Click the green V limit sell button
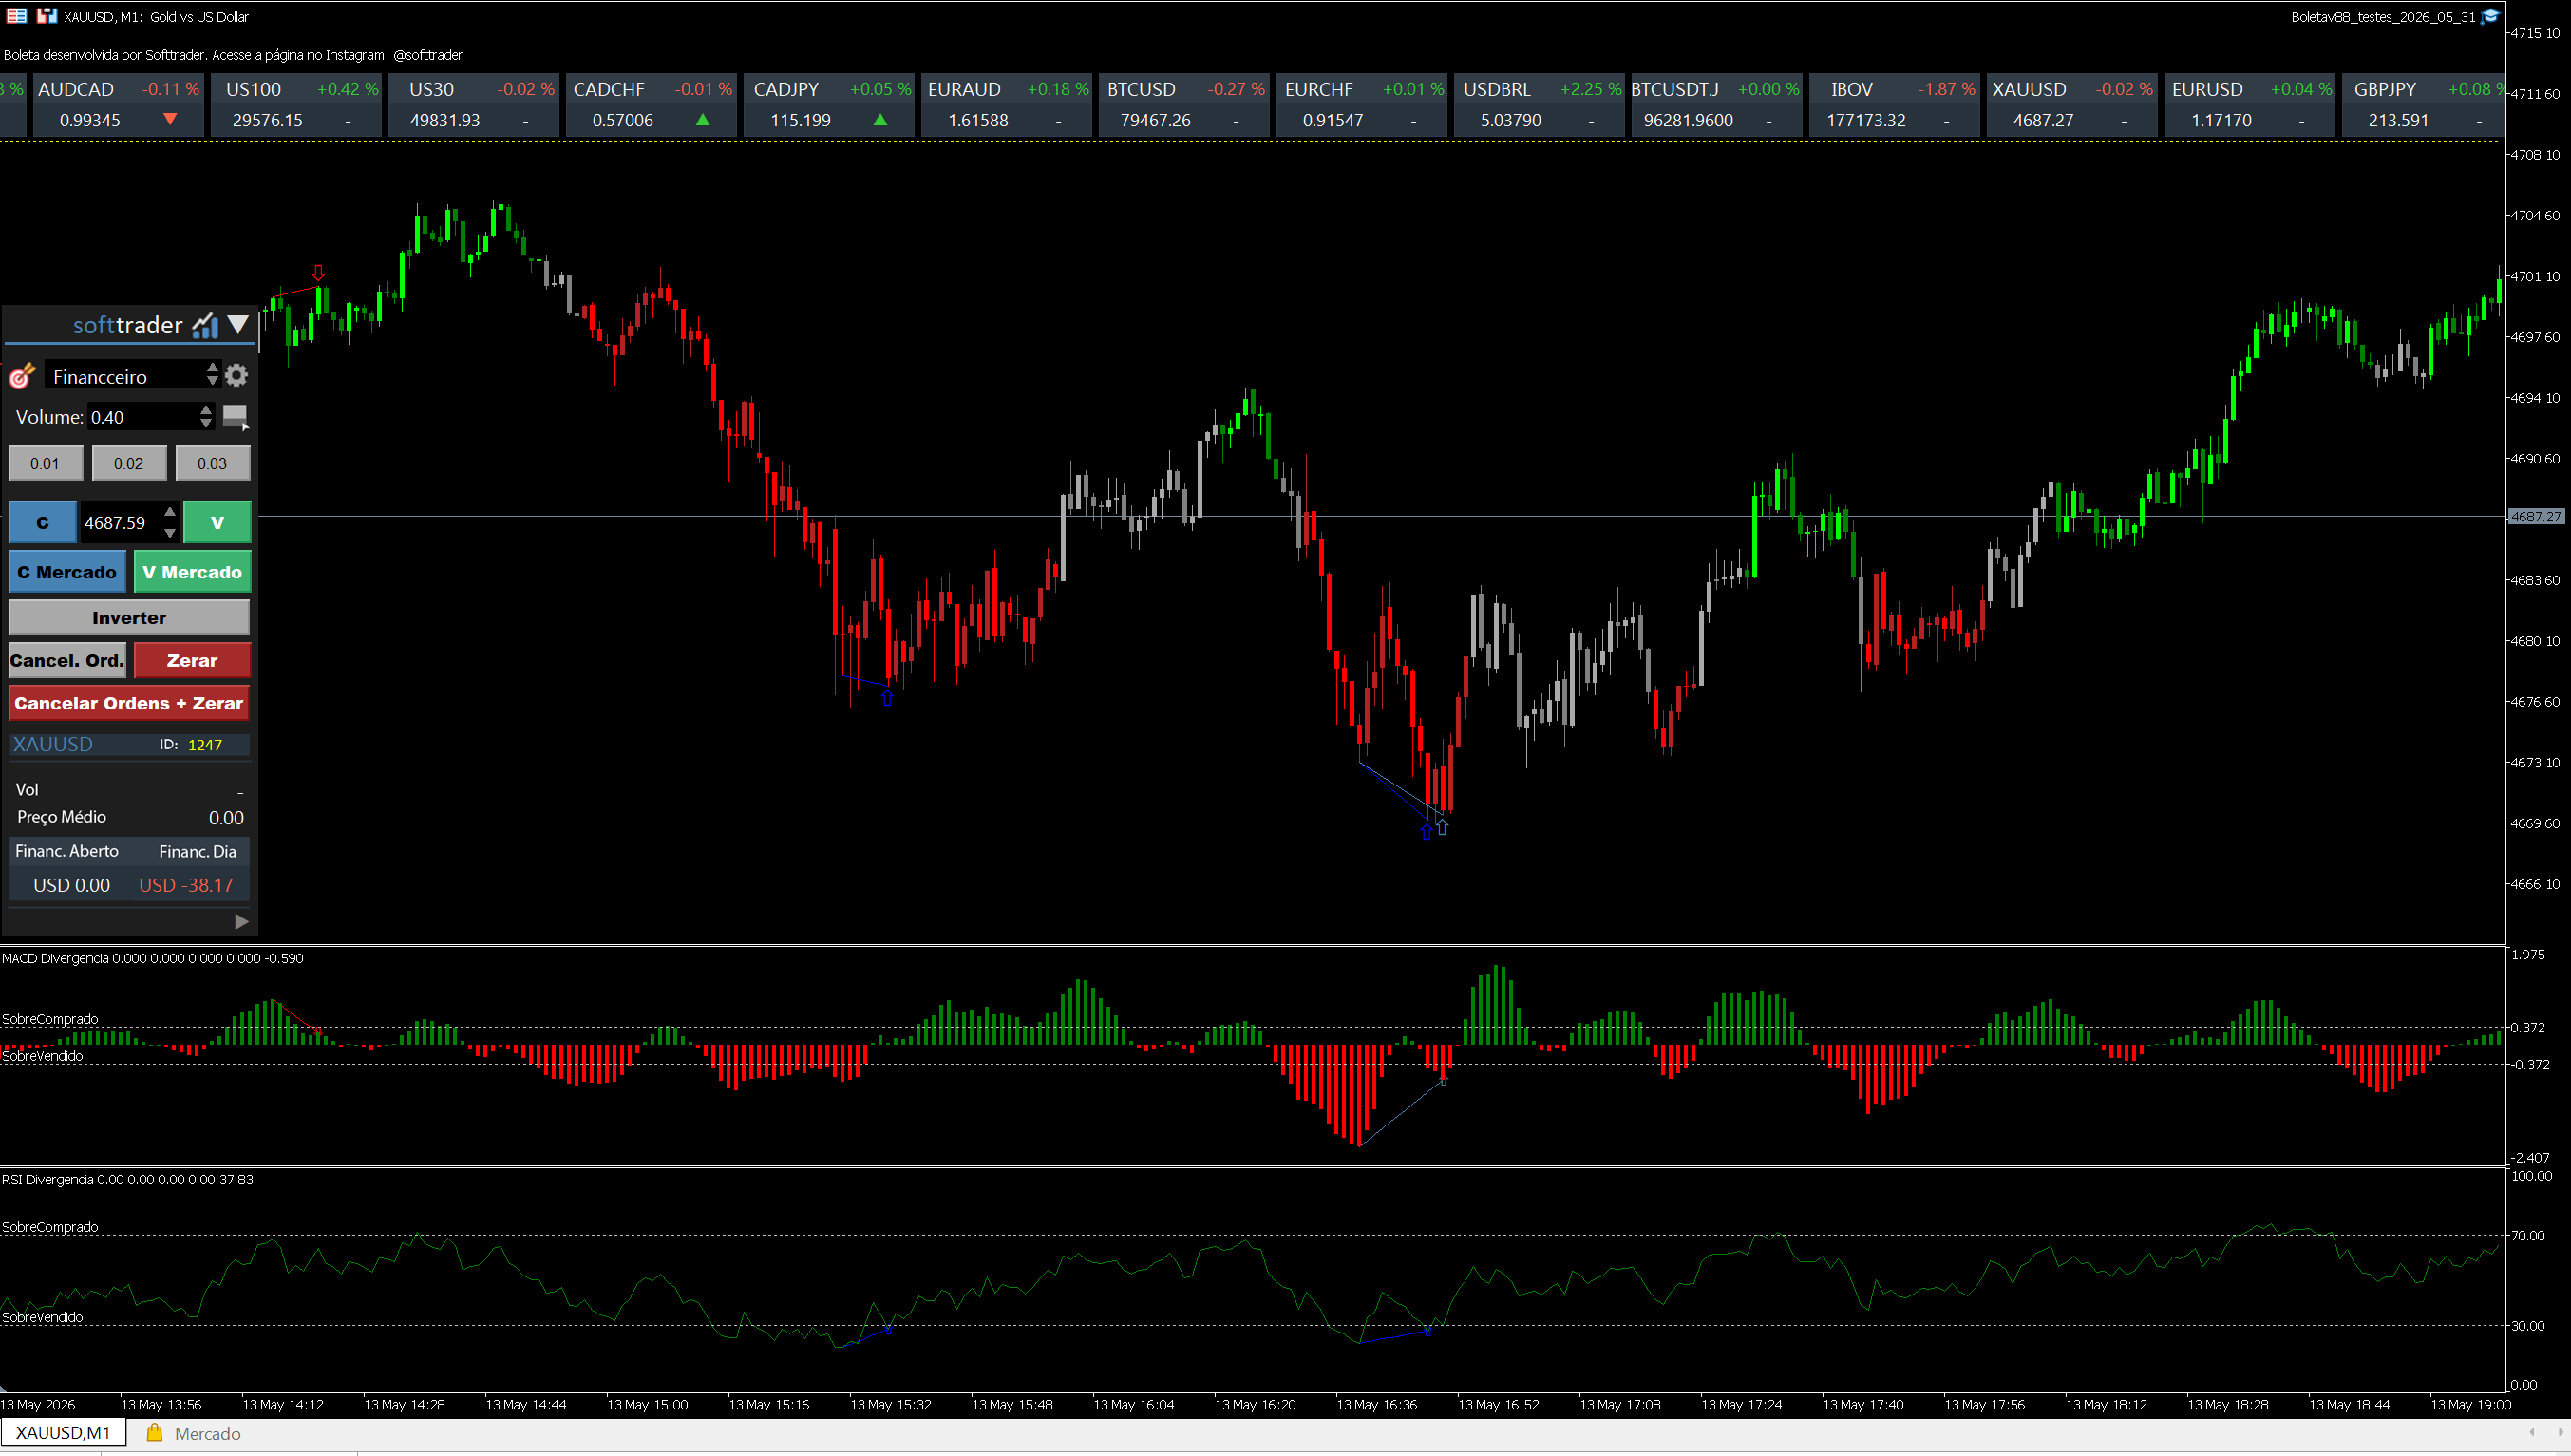This screenshot has height=1456, width=2571. pos(217,522)
